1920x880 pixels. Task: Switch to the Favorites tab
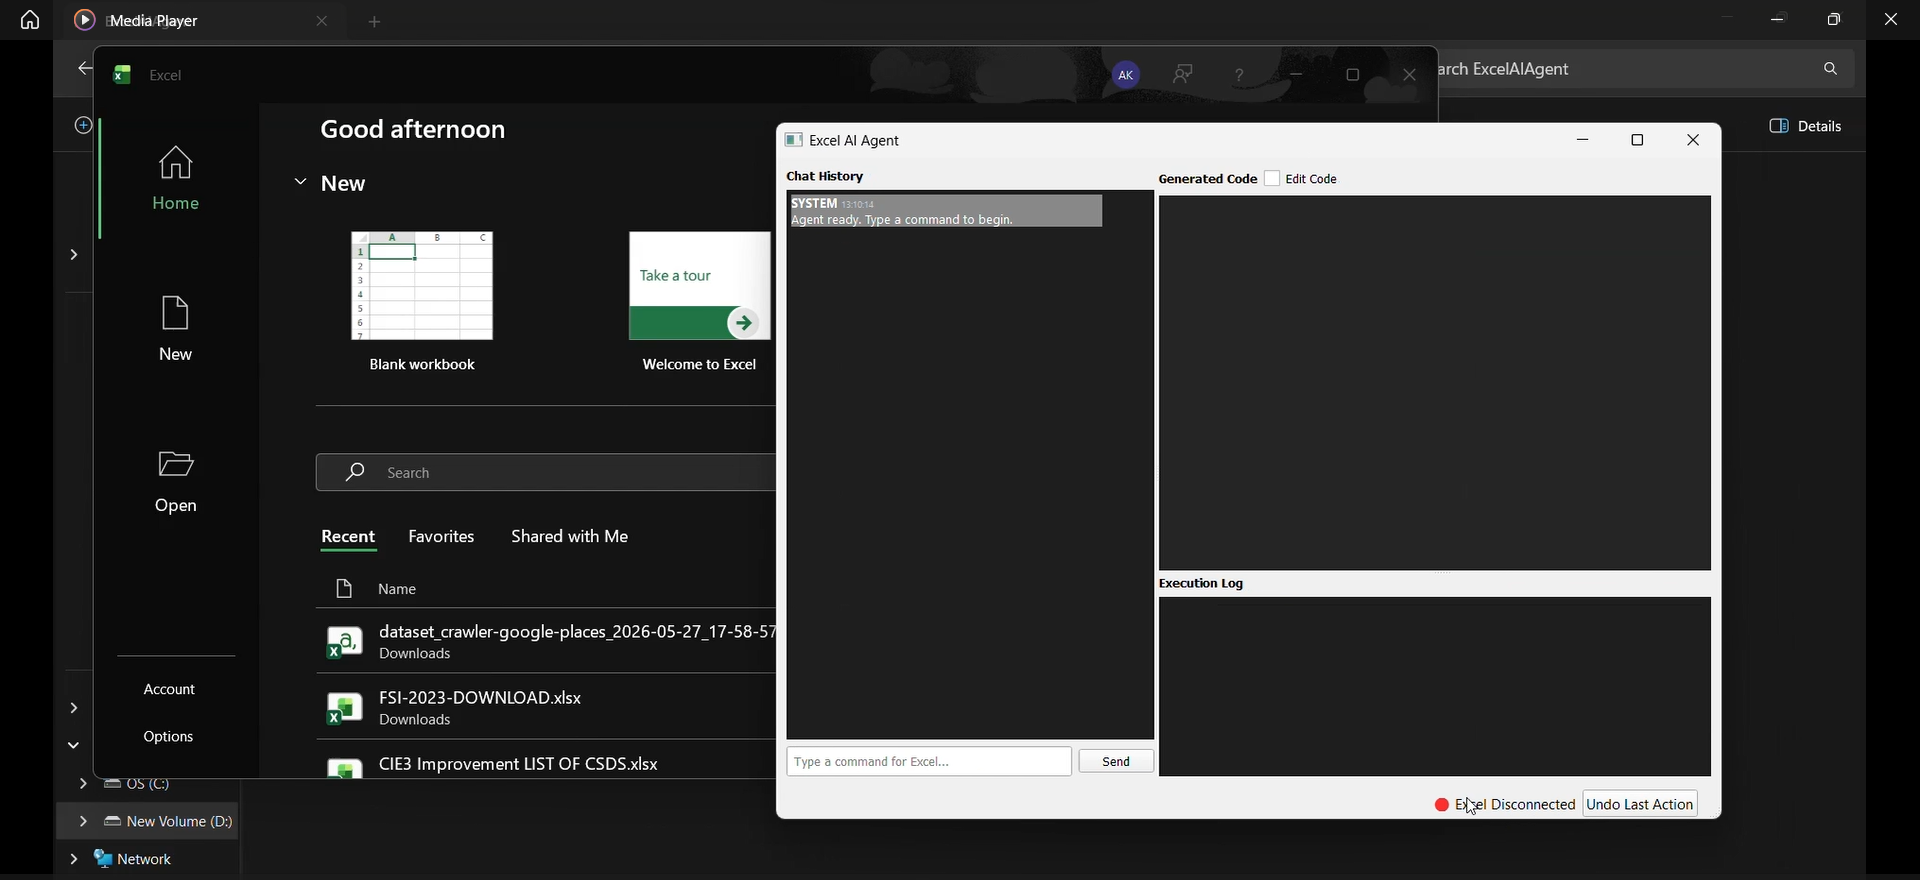tap(442, 537)
